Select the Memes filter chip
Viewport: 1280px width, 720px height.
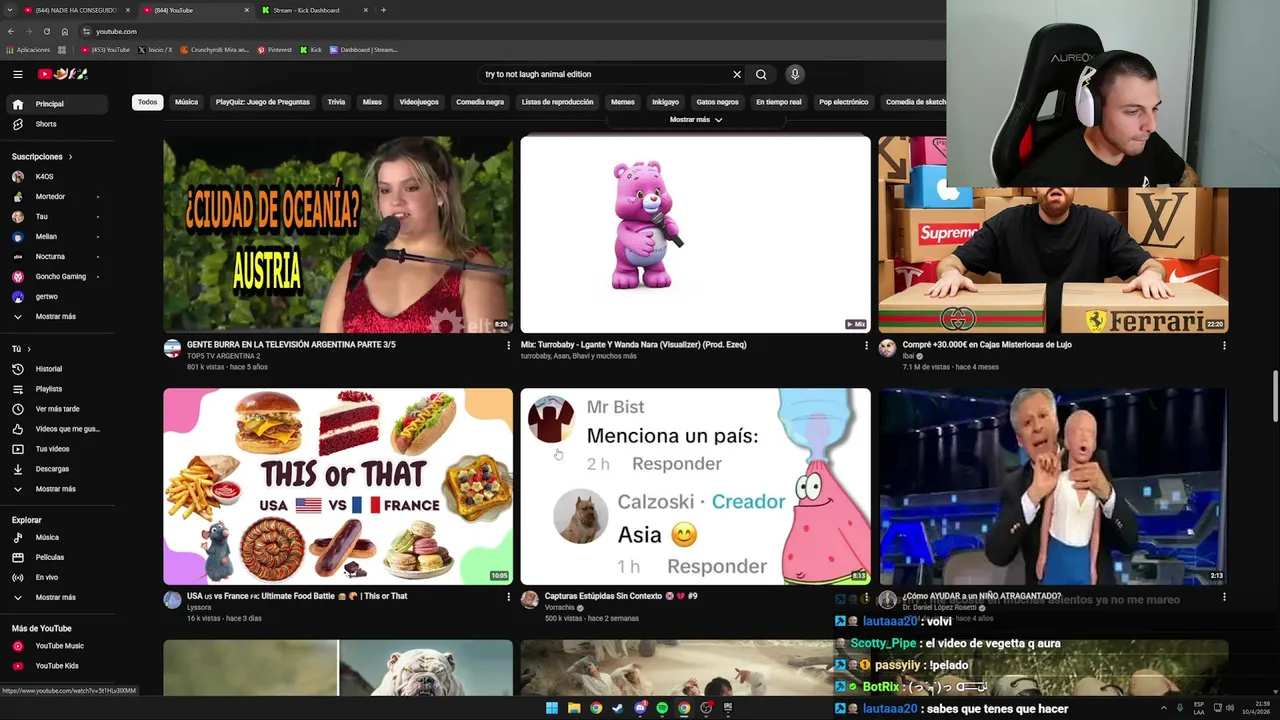tap(623, 102)
